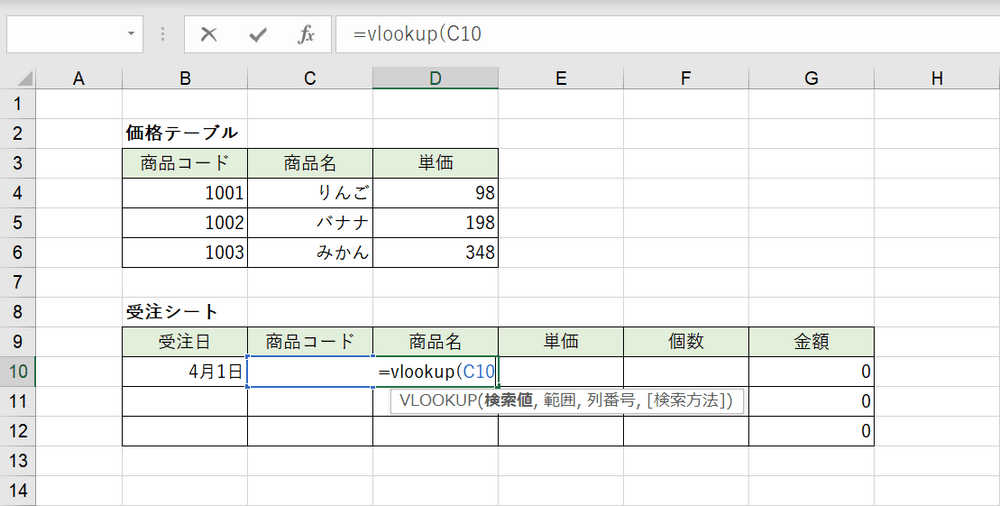Viewport: 1000px width, 506px height.
Task: Select column A header
Action: coord(78,78)
